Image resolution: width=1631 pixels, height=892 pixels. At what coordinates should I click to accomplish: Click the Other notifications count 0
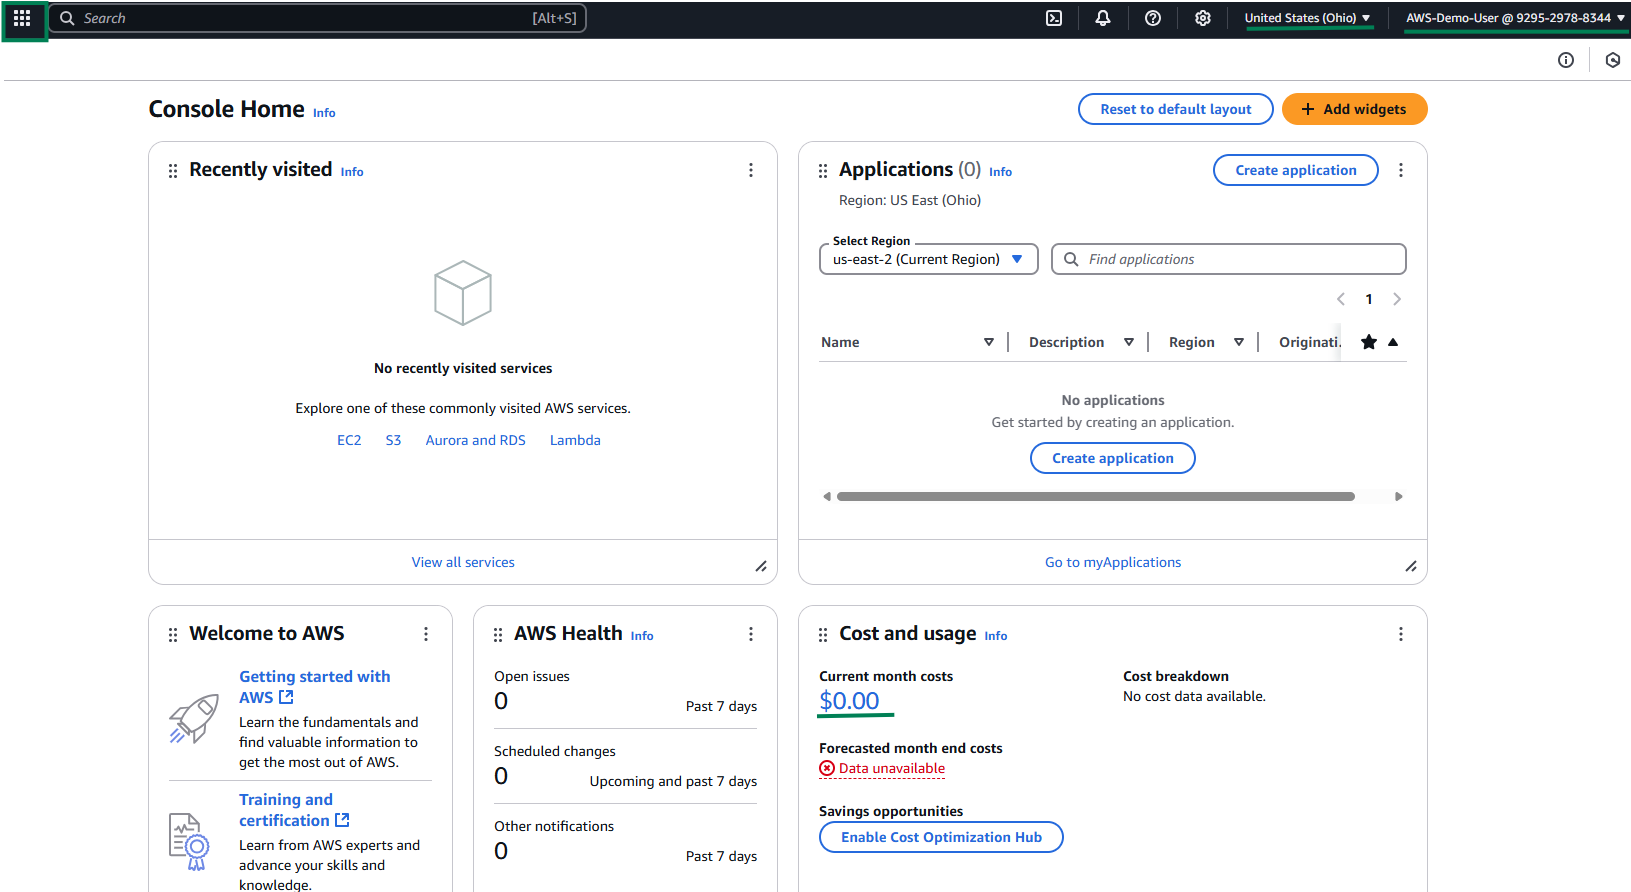coord(501,851)
